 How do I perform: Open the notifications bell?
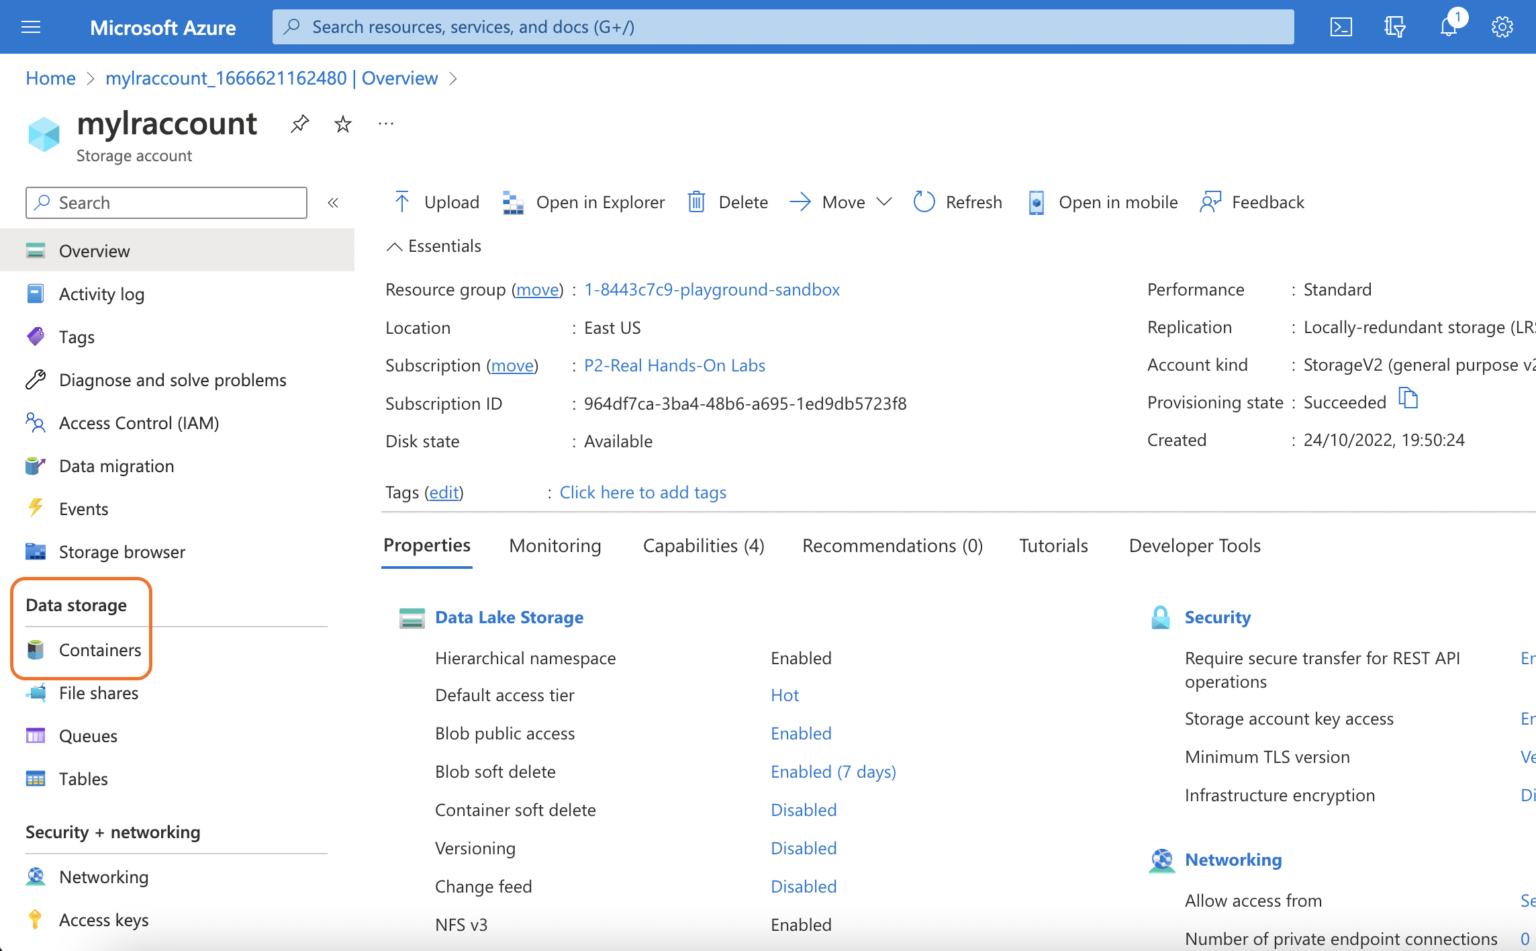(1448, 26)
